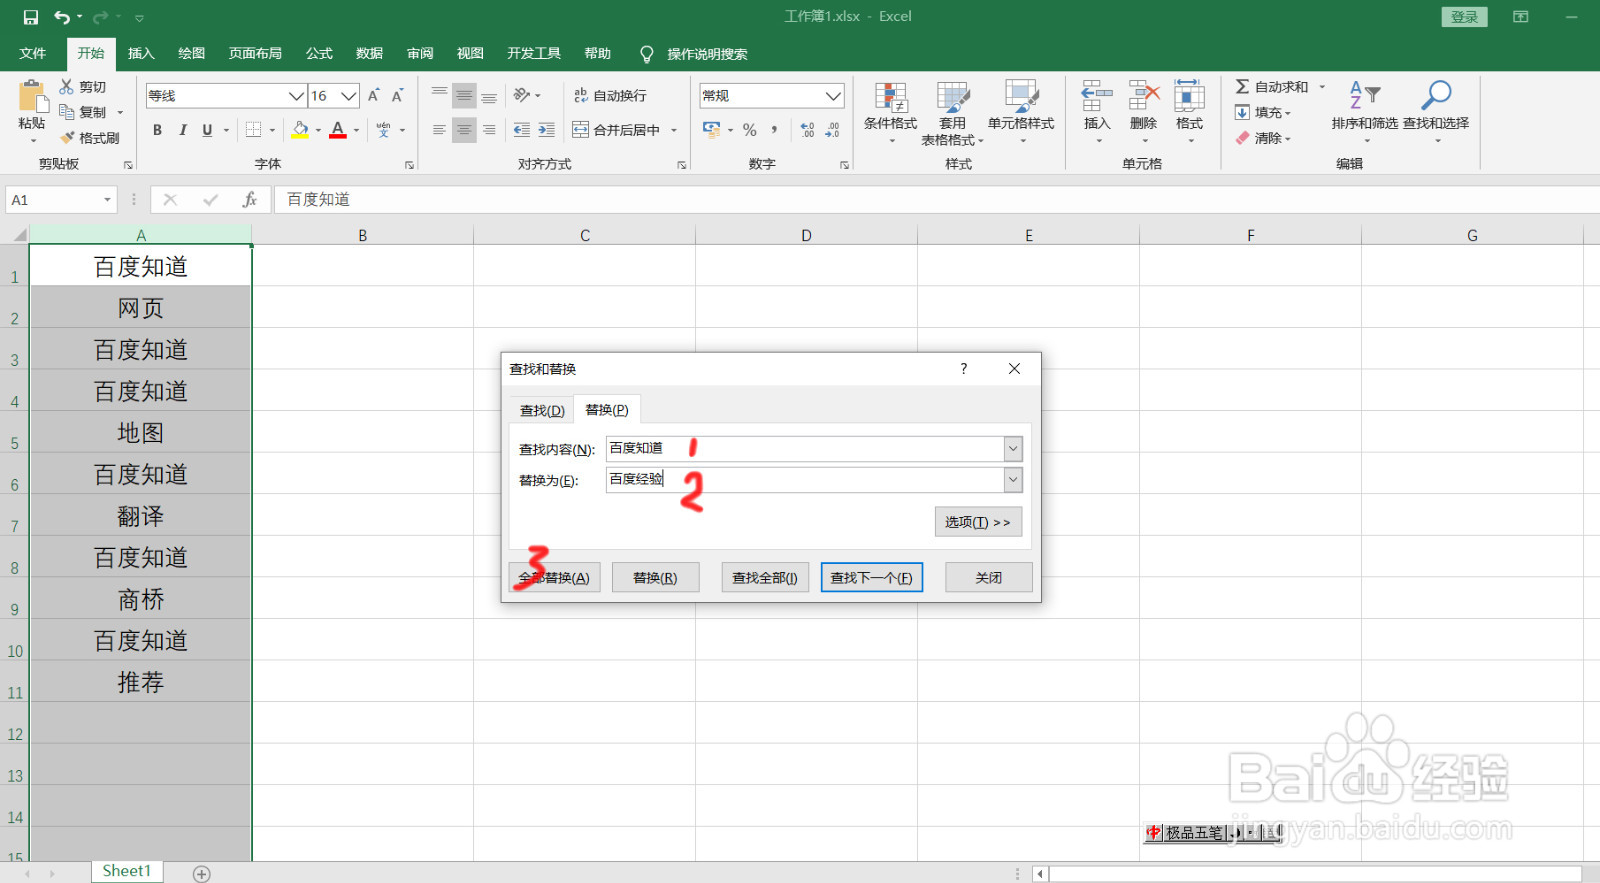Click Find Next (查找下一个) button

[x=871, y=578]
